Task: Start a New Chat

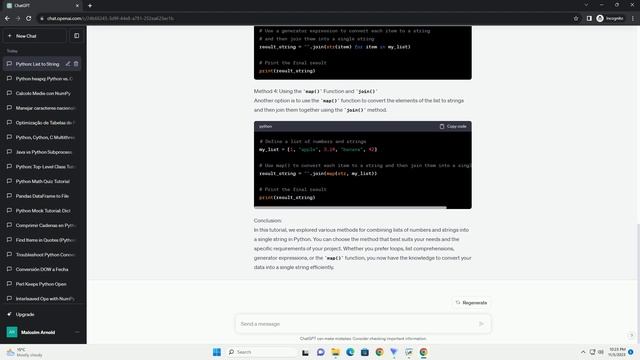Action: [x=35, y=36]
